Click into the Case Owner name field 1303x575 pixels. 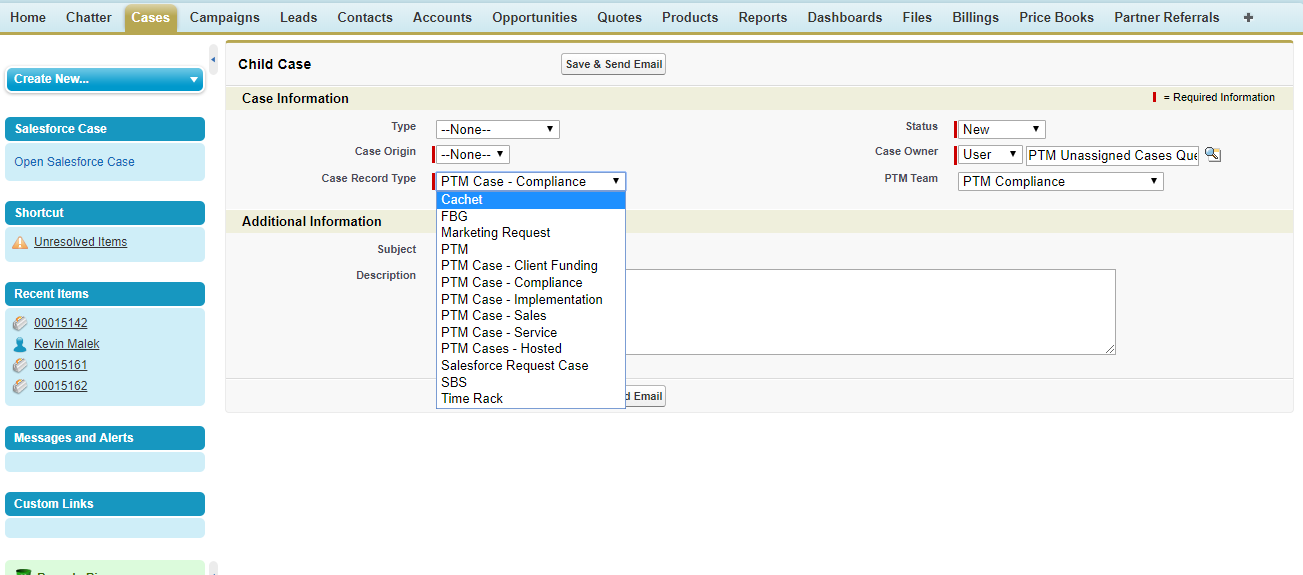coord(1111,155)
